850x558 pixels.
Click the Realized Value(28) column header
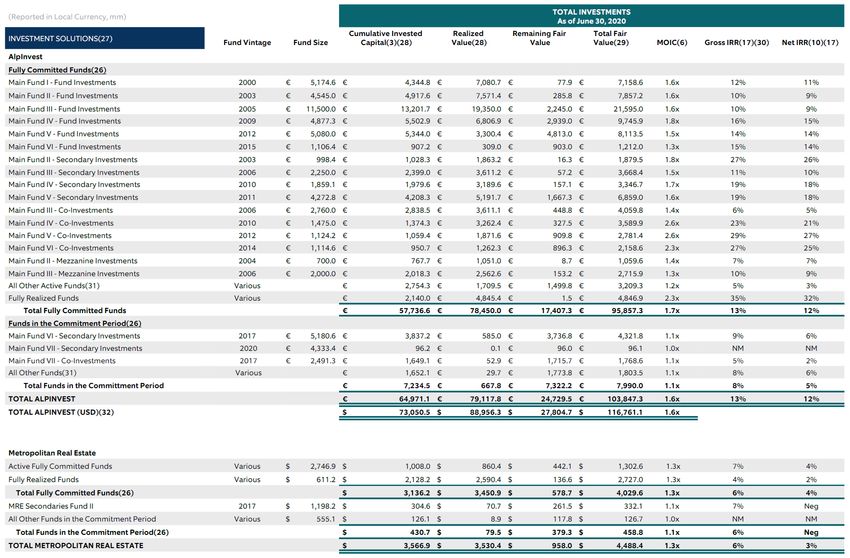tap(468, 38)
